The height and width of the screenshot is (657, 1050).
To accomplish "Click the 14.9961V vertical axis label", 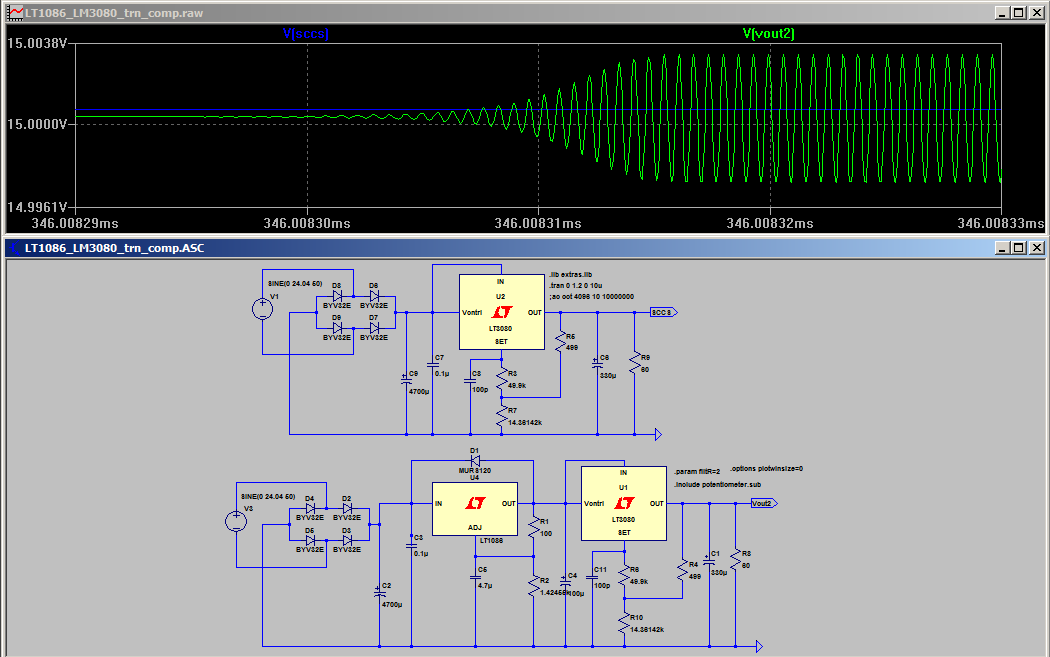I will [x=38, y=207].
